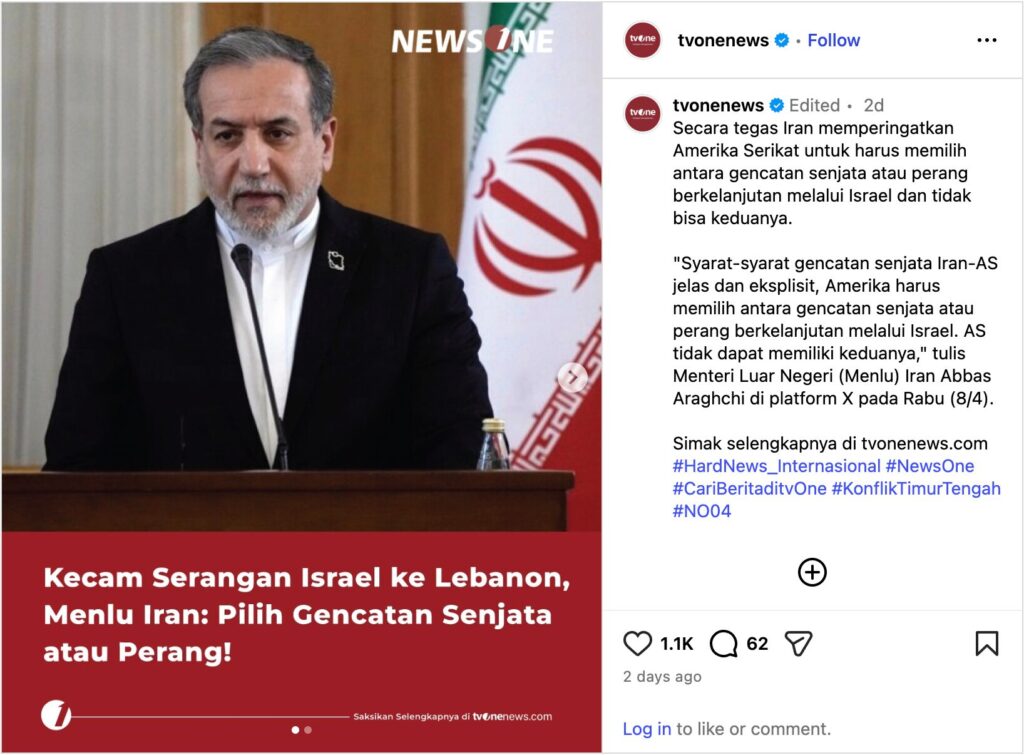The height and width of the screenshot is (755, 1024).
Task: Open tvonenews username in header
Action: [723, 40]
